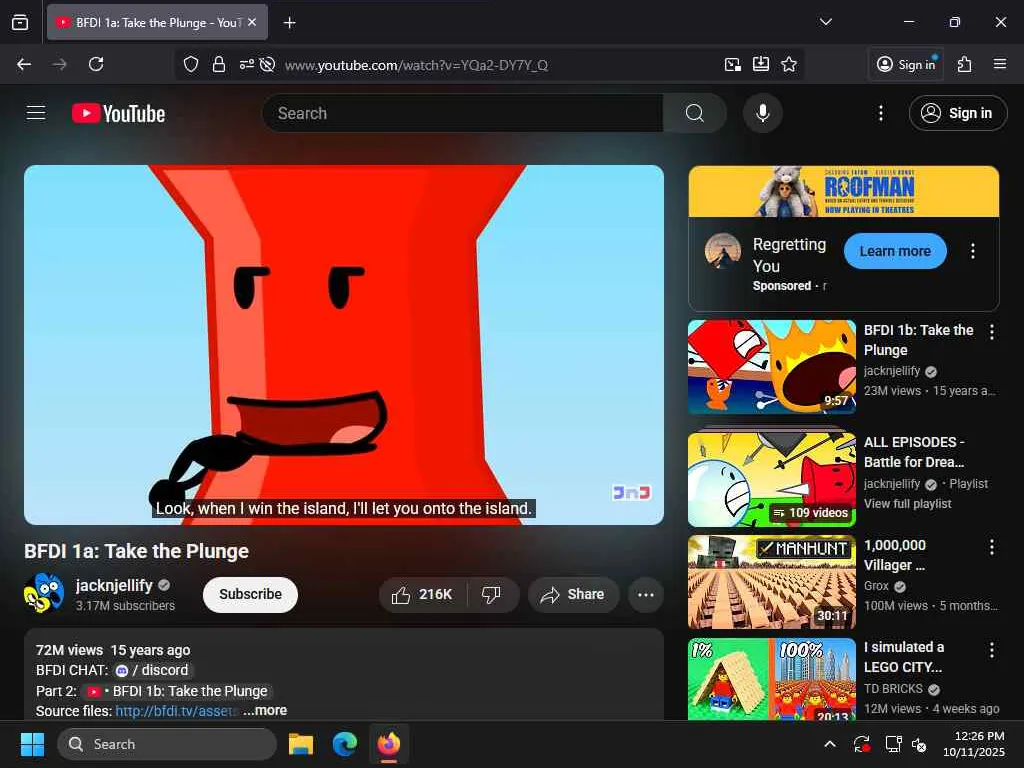Click Learn more on Regretting You ad

tap(895, 251)
